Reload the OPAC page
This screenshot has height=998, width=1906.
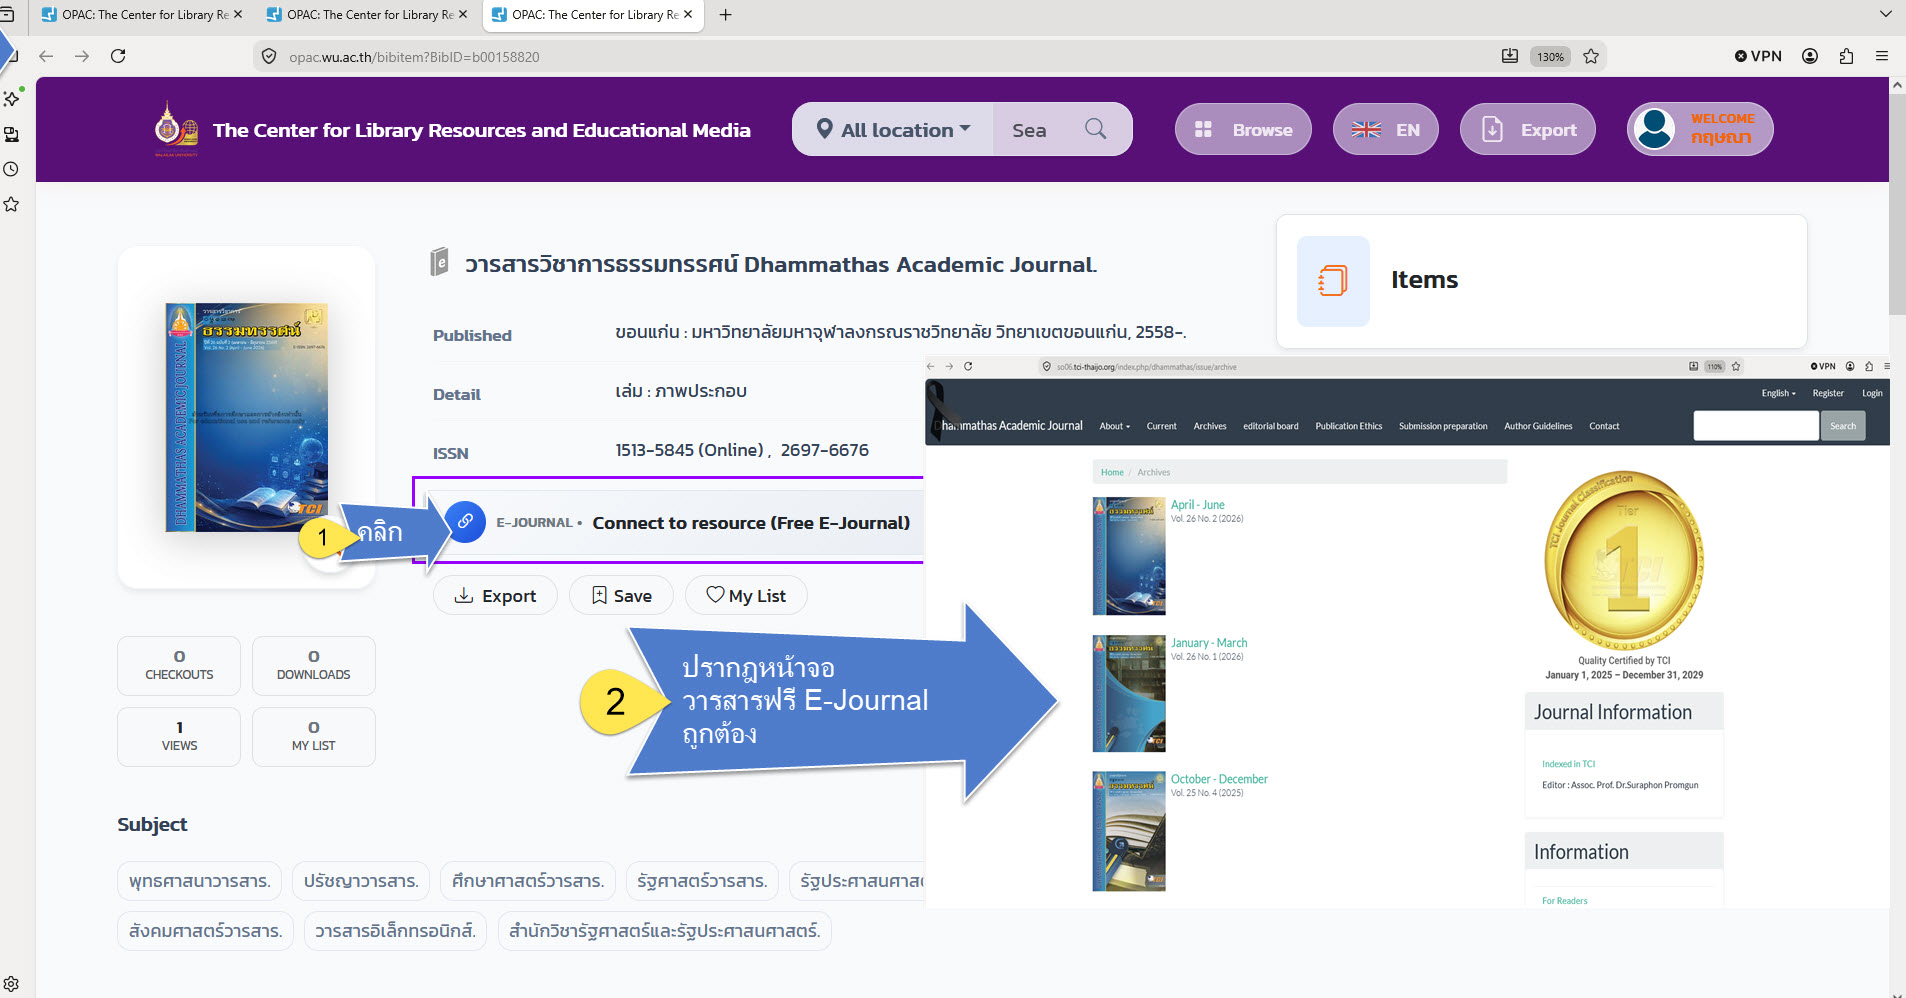[118, 56]
